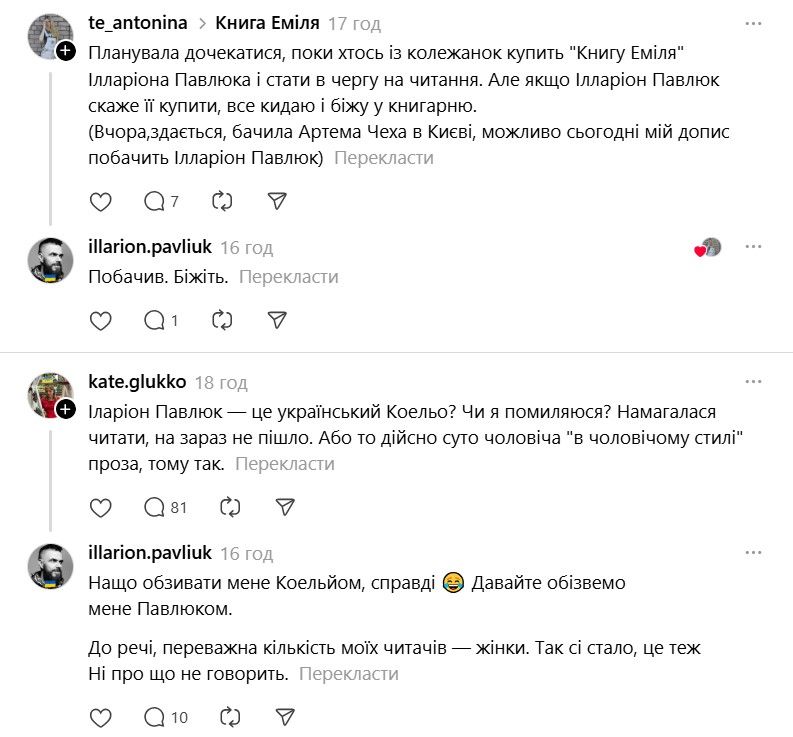Open the 81 replies on kate.glukko's post

click(x=165, y=507)
